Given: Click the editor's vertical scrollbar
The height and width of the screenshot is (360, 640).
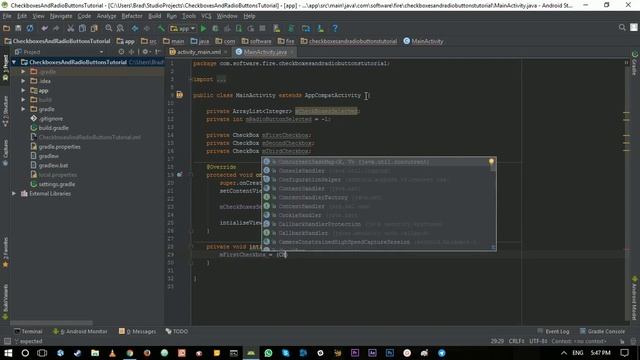Looking at the screenshot, I should (626, 192).
